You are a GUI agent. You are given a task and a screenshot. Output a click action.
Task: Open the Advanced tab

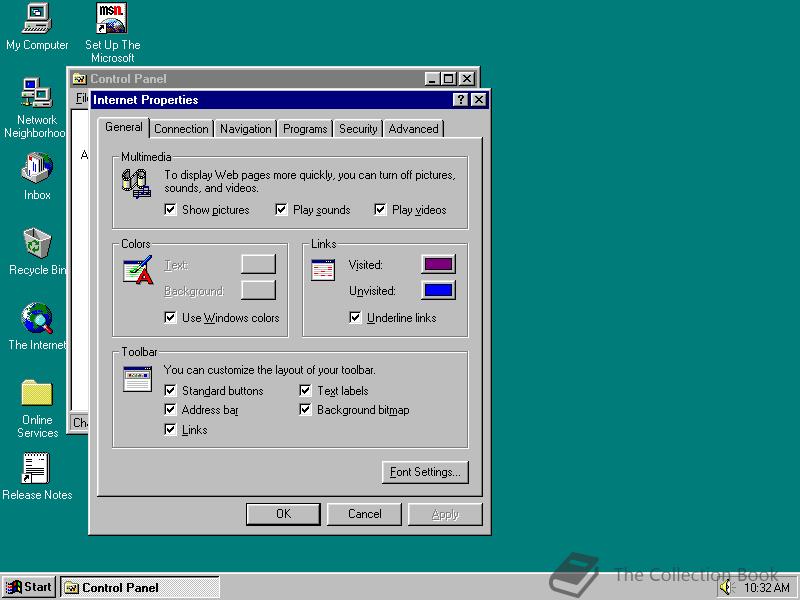[413, 129]
